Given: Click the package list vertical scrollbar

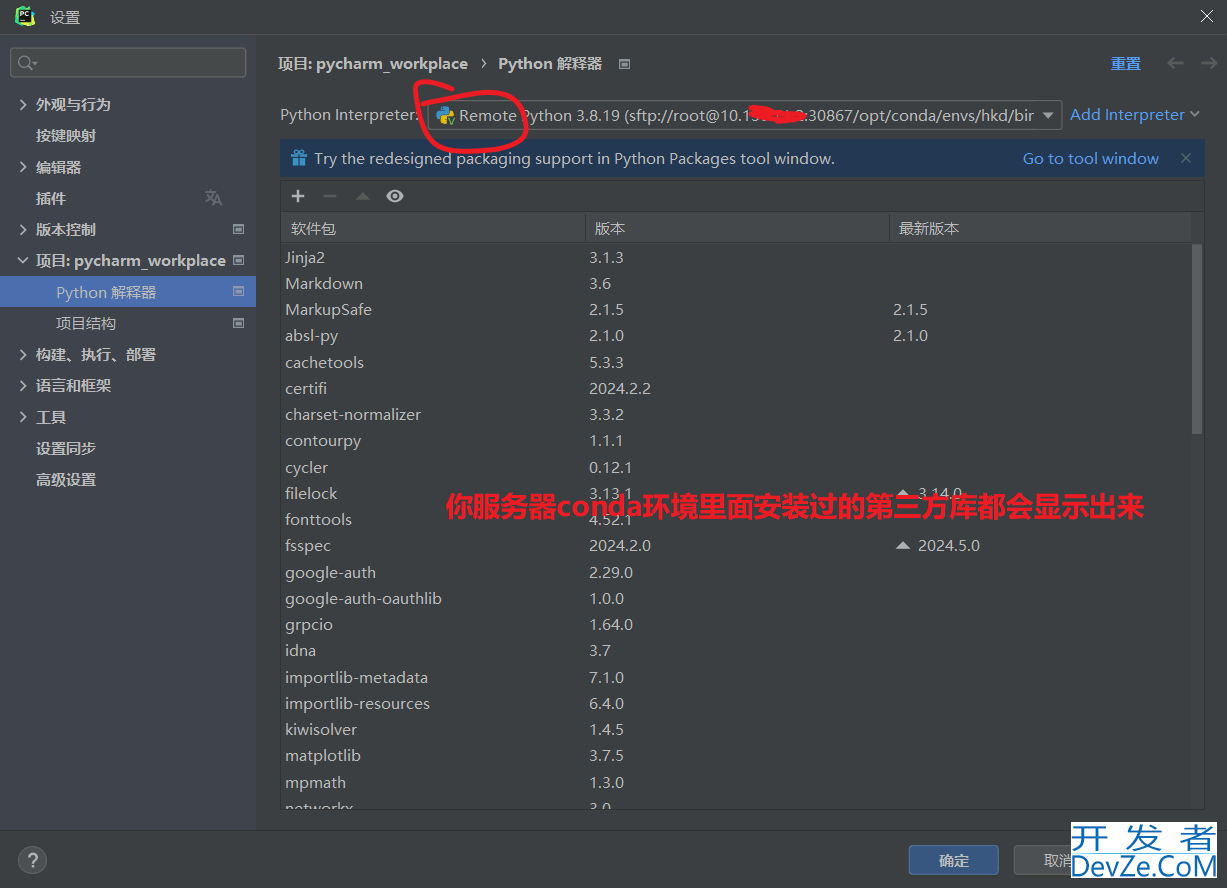Looking at the screenshot, I should pos(1197,339).
